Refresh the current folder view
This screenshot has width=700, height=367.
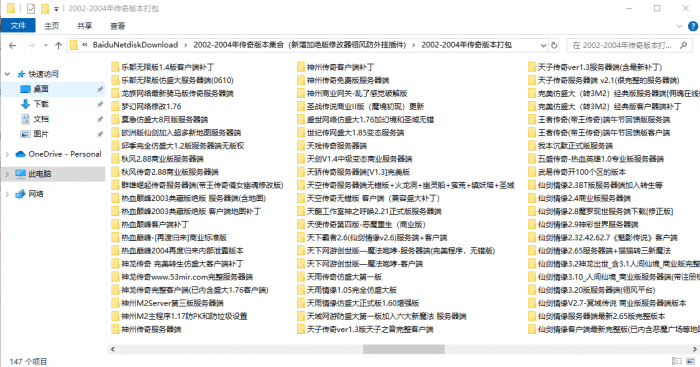554,45
